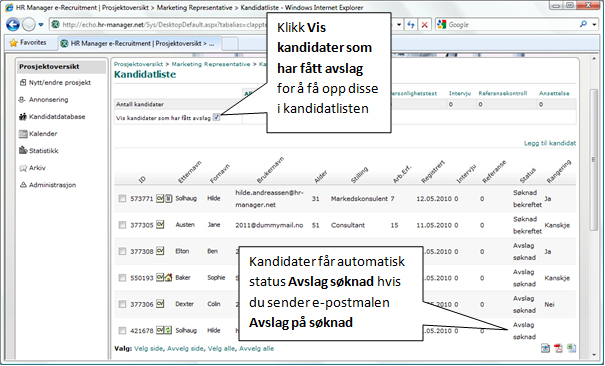The height and width of the screenshot is (366, 605).
Task: Open the Favorites star button
Action: coord(27,42)
